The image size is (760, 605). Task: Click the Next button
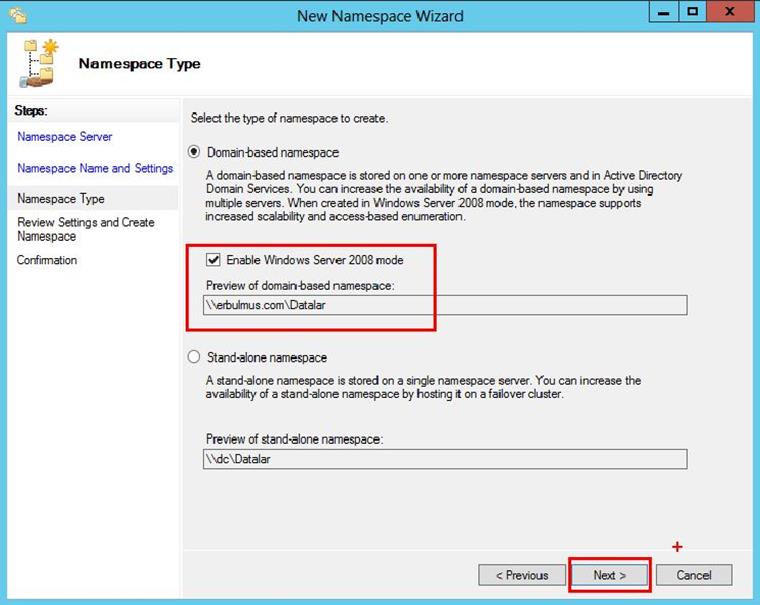[609, 575]
